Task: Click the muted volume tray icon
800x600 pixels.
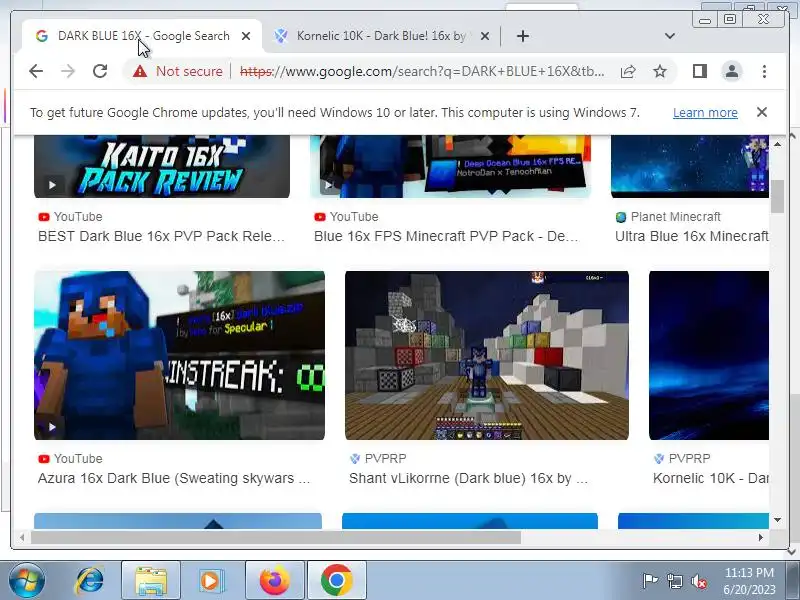Action: tap(698, 581)
